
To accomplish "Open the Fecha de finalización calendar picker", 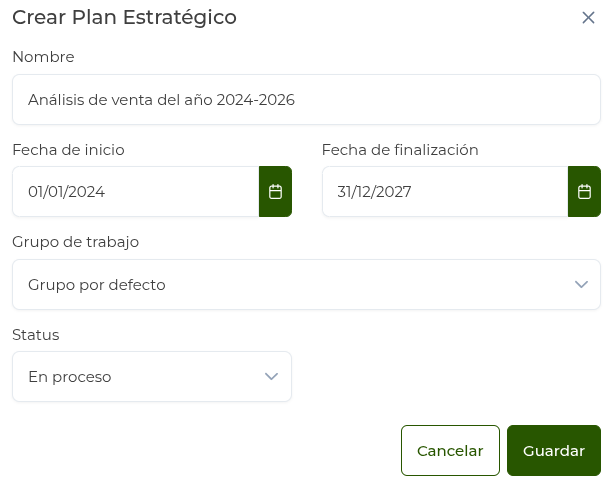I will pos(584,192).
